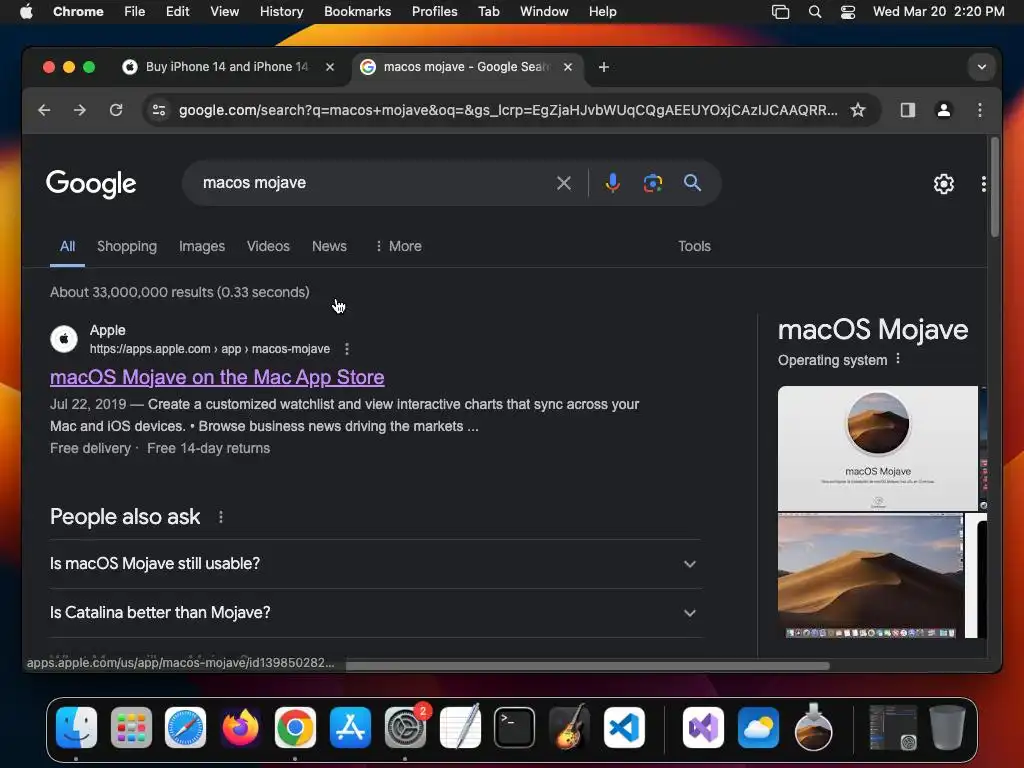Click the forward navigation arrow
The width and height of the screenshot is (1024, 768).
[80, 110]
